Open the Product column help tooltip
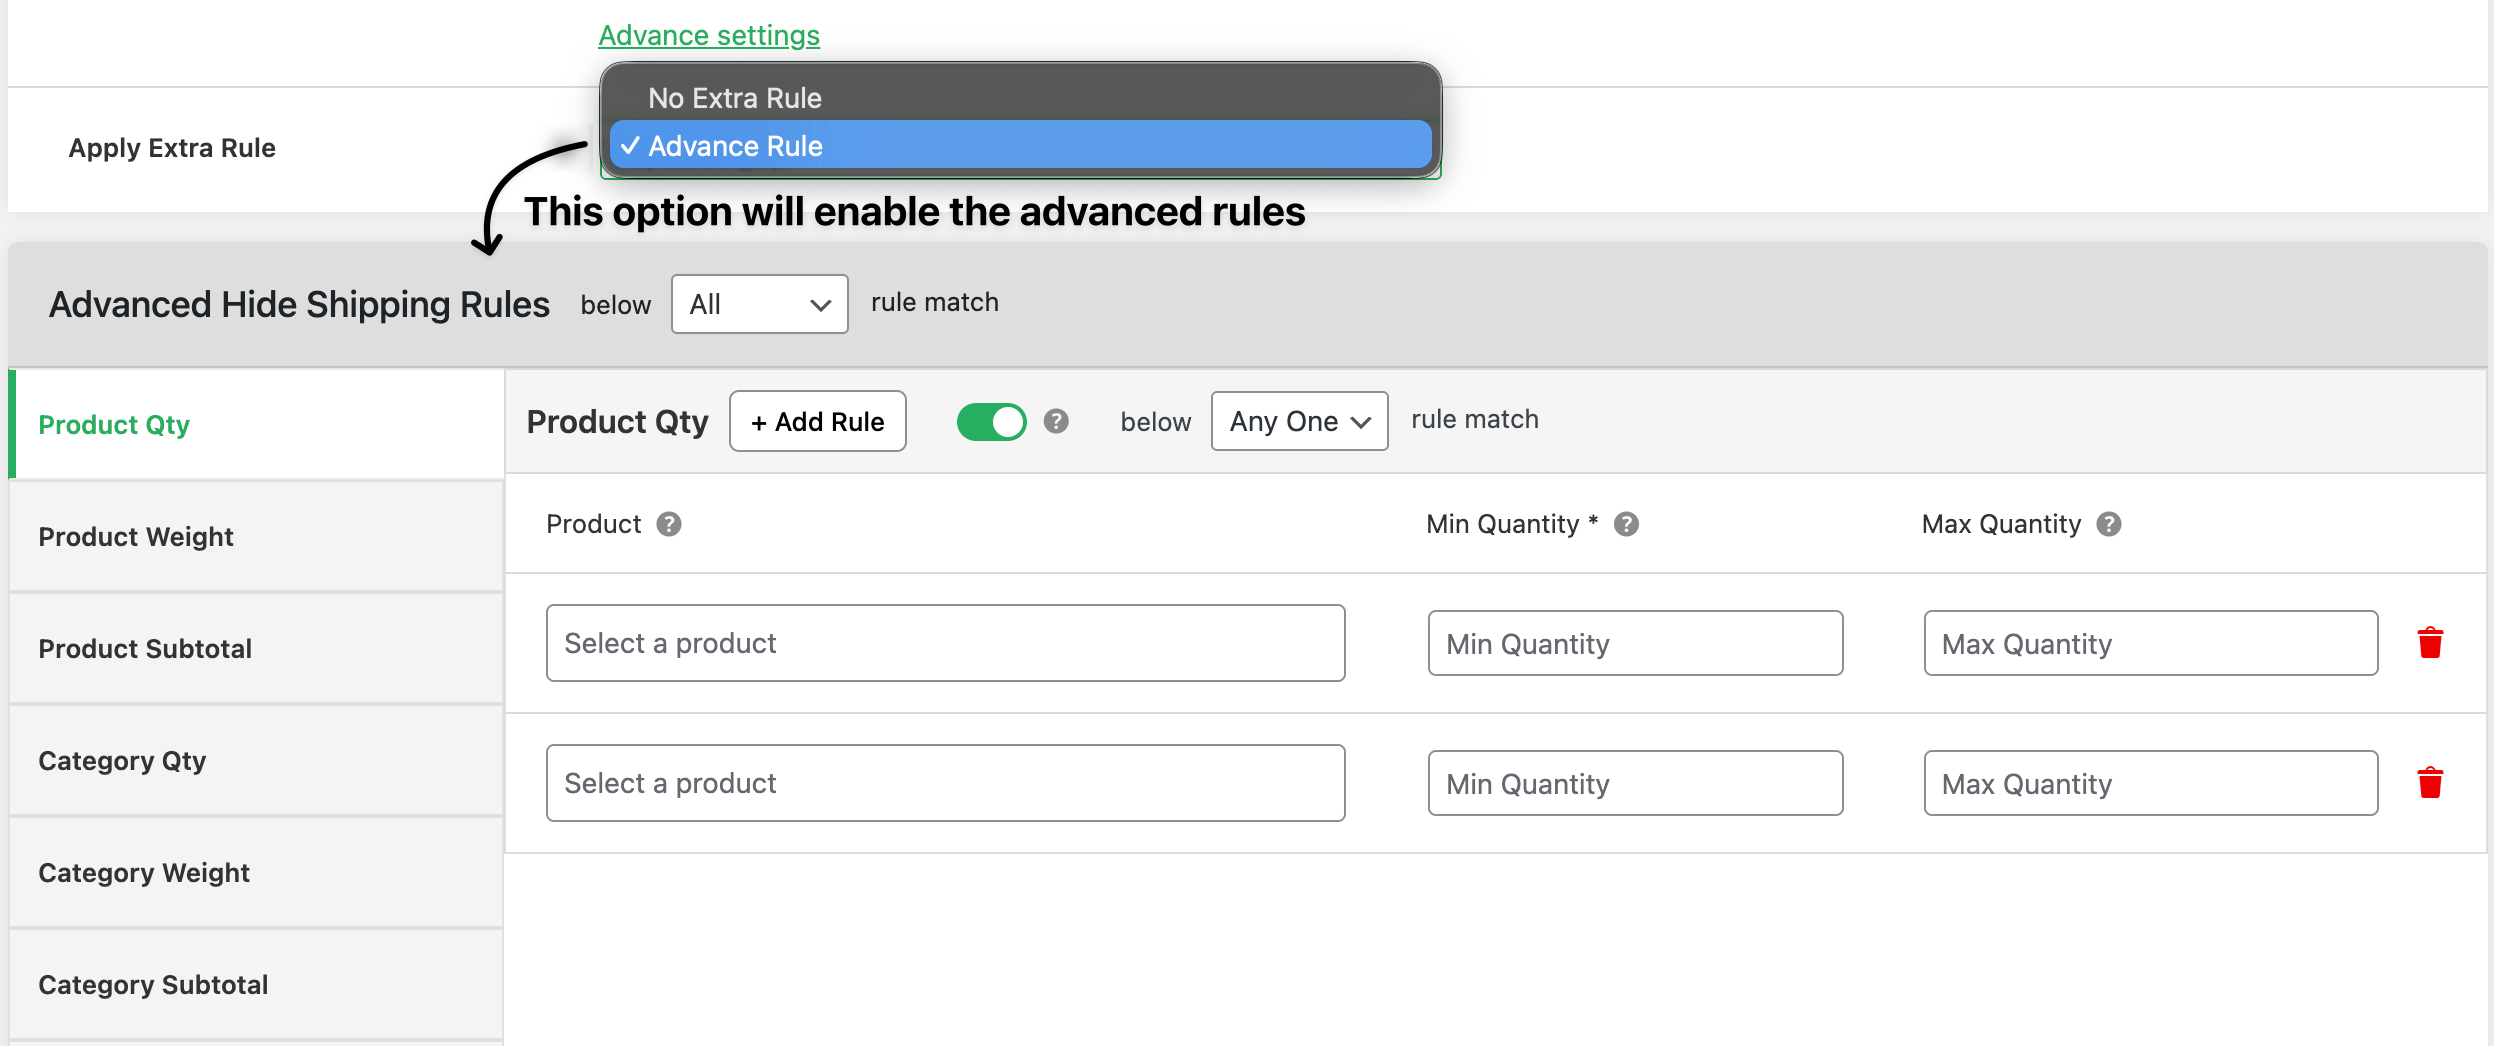The width and height of the screenshot is (2494, 1046). click(x=670, y=524)
